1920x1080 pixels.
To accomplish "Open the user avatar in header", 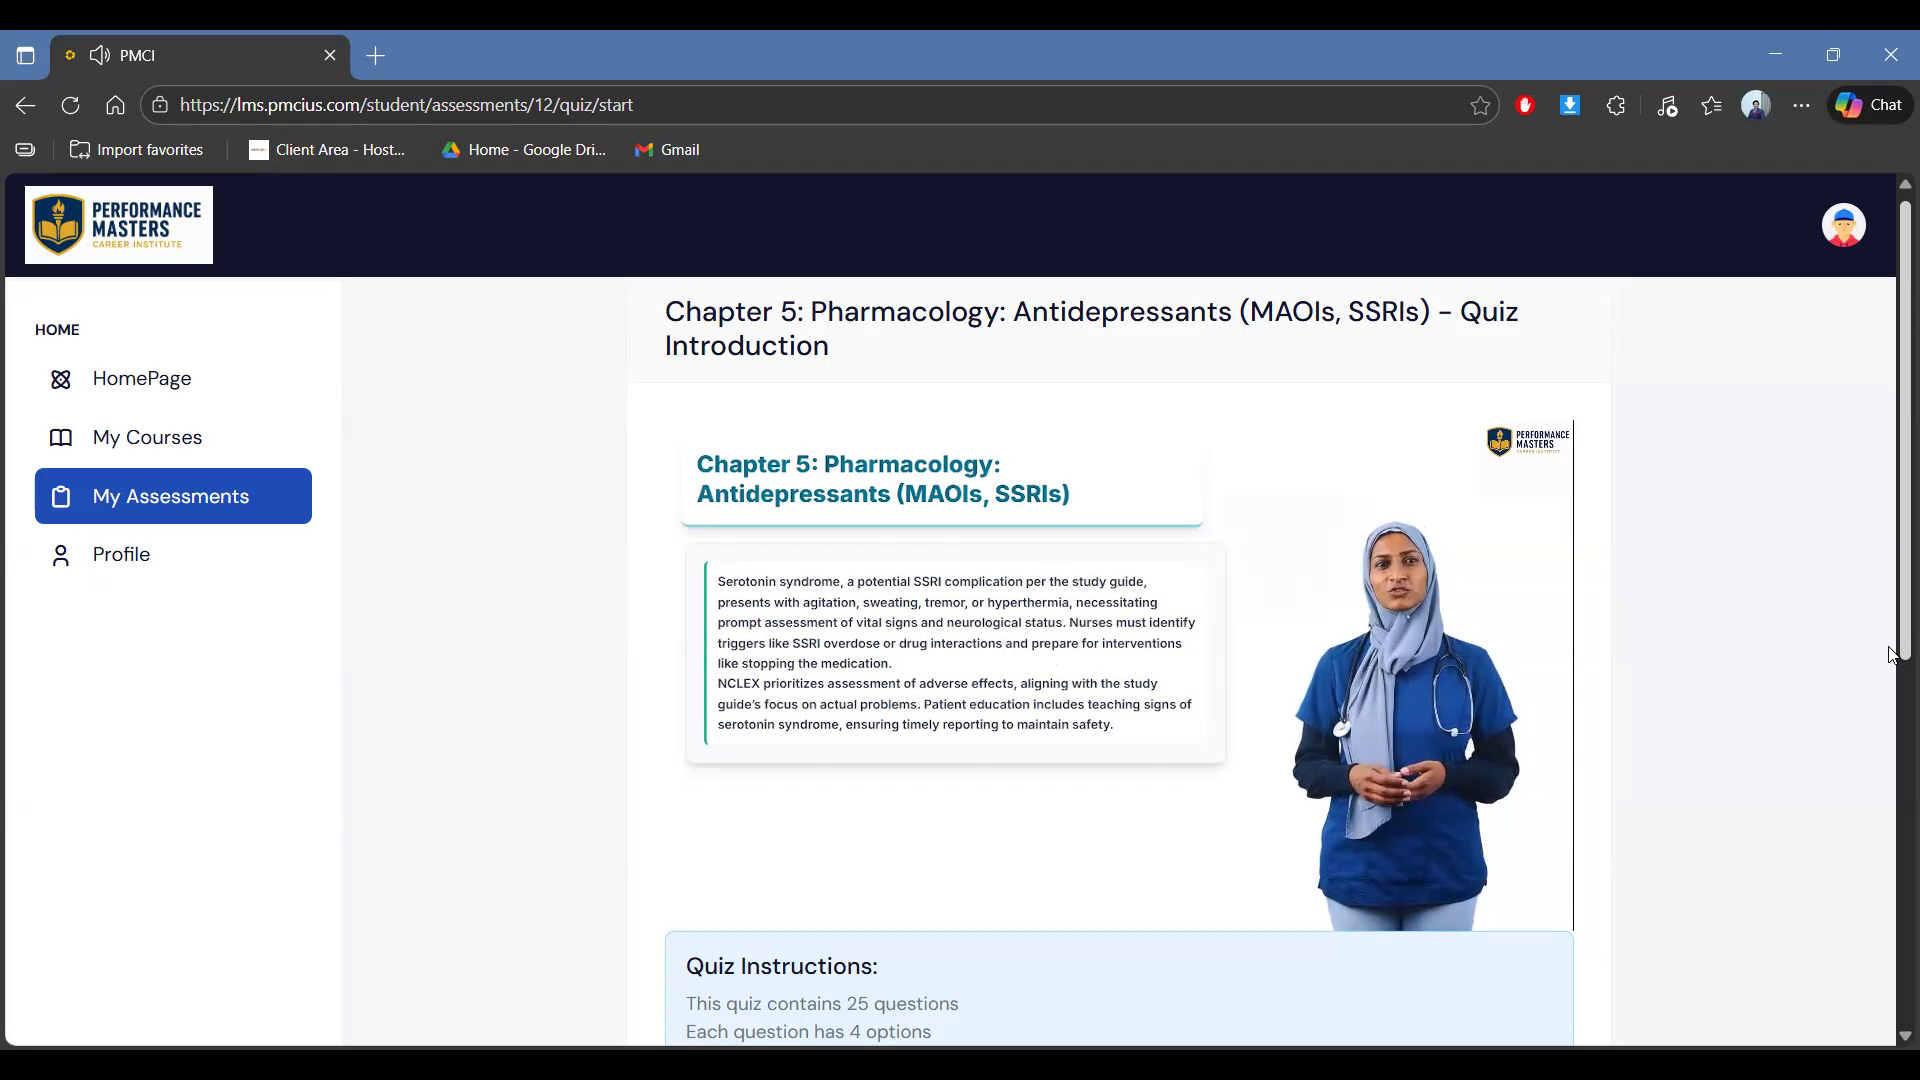I will (1843, 225).
